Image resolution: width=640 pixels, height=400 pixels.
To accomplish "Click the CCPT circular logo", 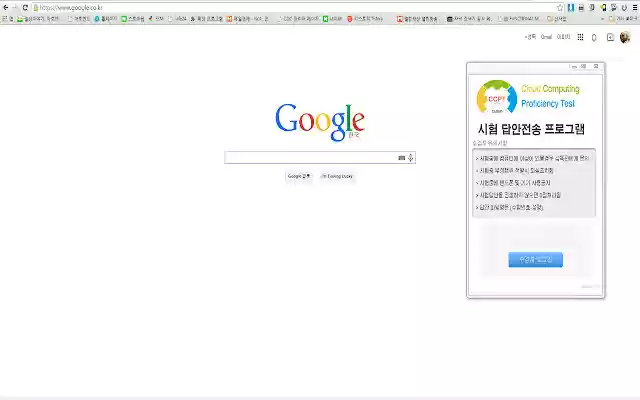I will point(497,97).
